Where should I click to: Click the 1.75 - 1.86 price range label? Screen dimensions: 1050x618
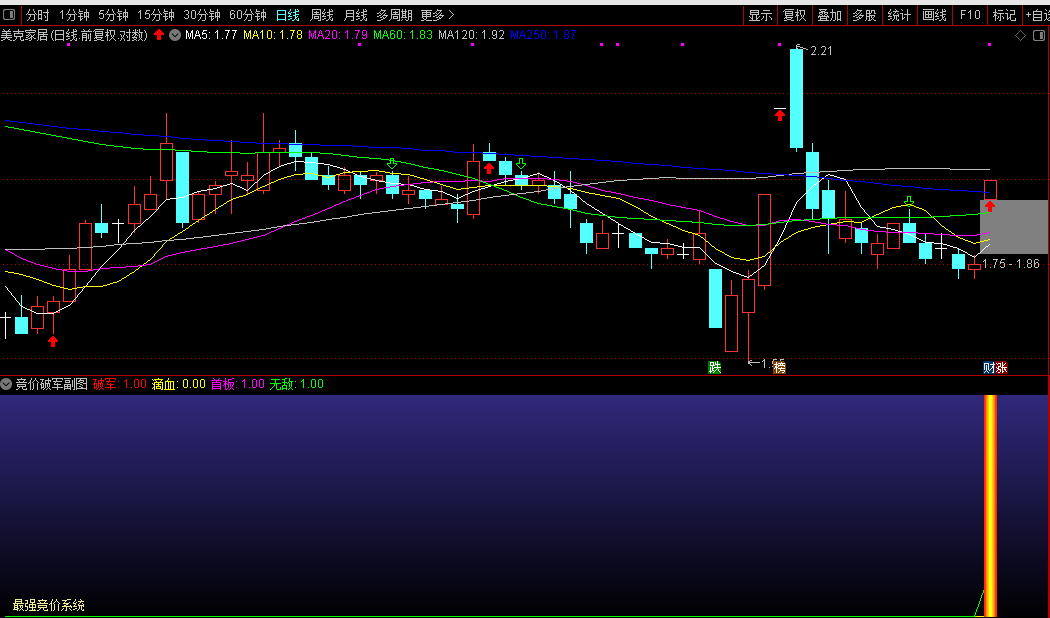tap(1010, 264)
